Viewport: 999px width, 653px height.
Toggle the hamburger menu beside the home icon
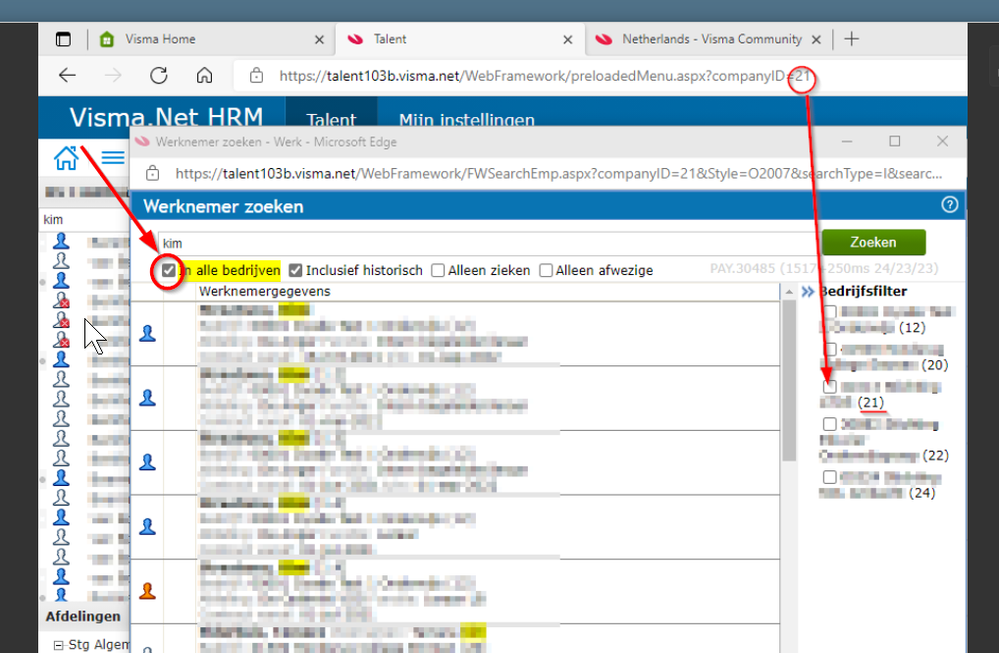(113, 157)
